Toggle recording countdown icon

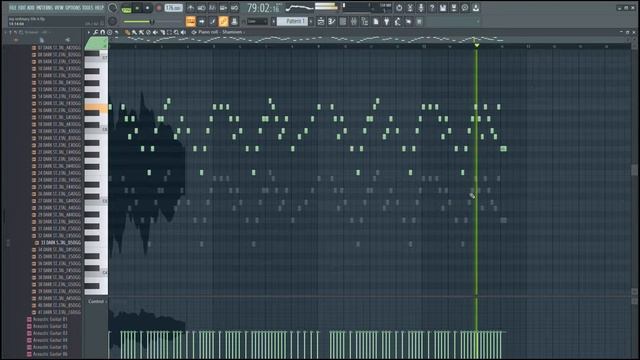click(x=212, y=8)
